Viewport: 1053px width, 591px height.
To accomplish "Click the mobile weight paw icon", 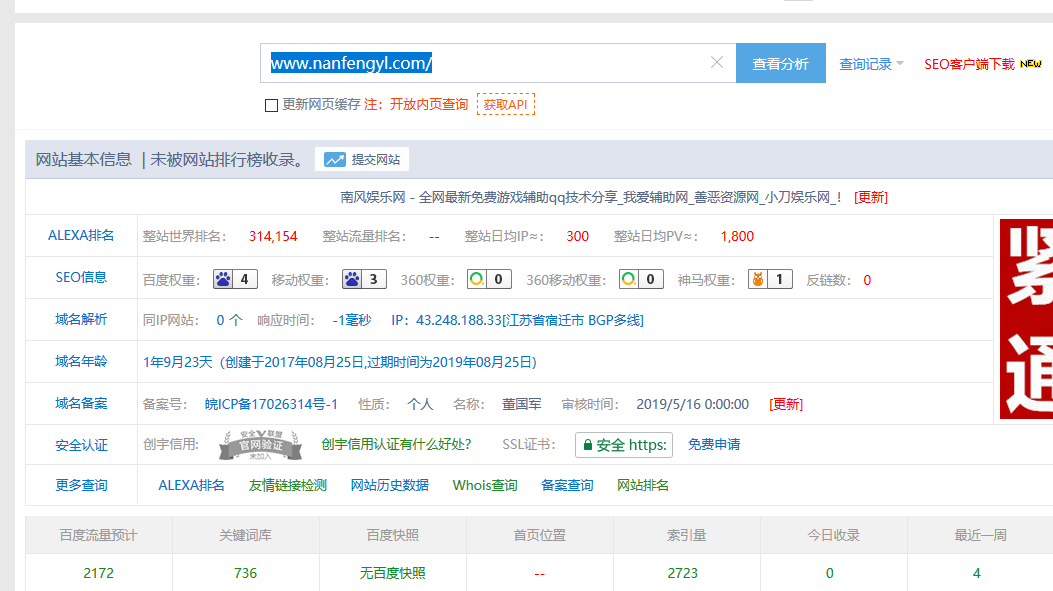I will [x=351, y=279].
